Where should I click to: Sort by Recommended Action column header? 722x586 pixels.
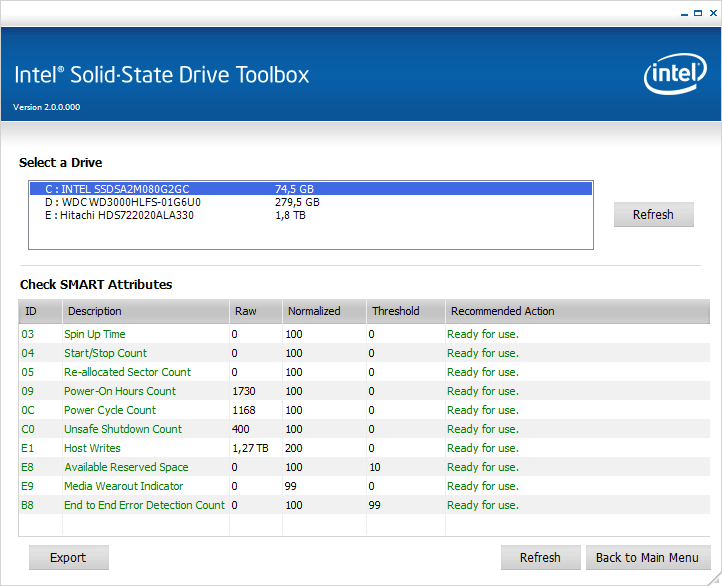577,311
